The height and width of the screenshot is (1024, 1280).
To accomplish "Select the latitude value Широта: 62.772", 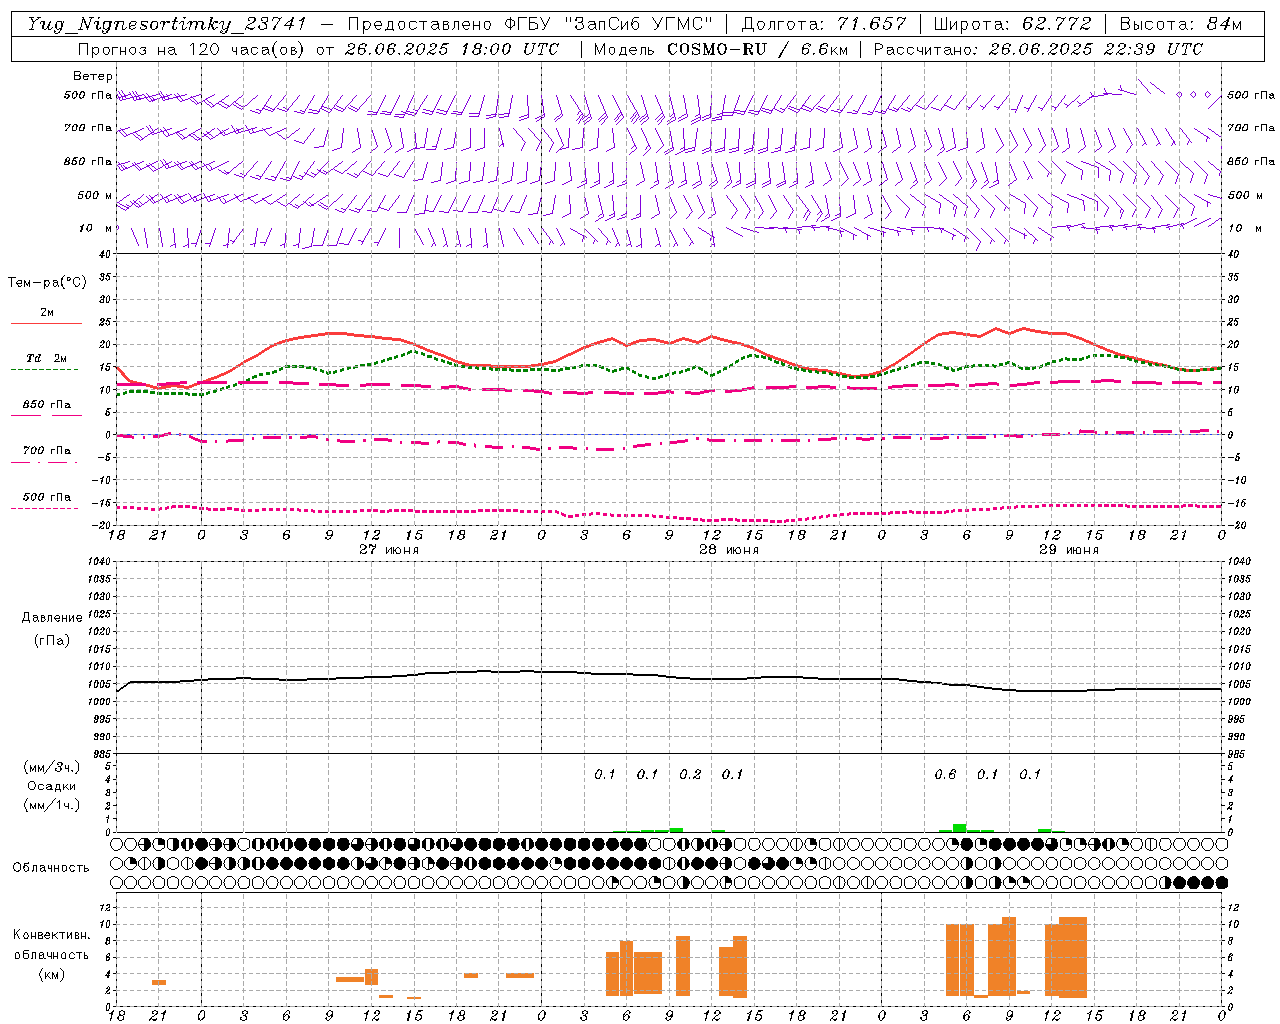I will coord(1012,24).
